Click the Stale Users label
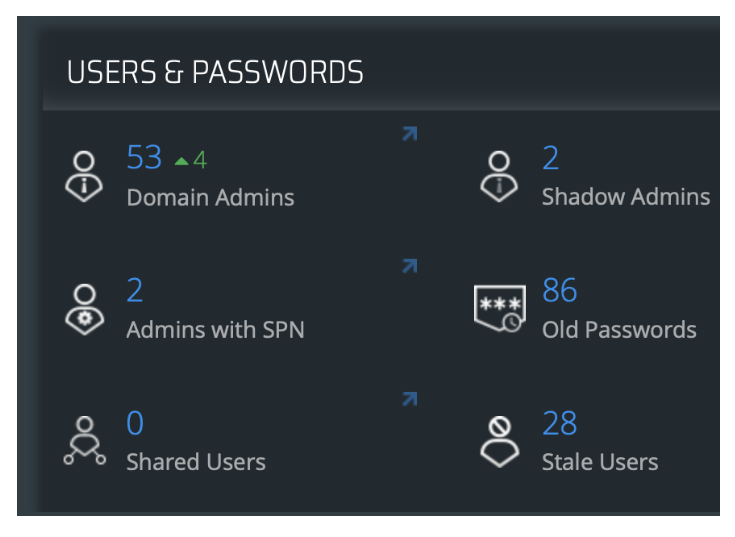 coord(600,462)
